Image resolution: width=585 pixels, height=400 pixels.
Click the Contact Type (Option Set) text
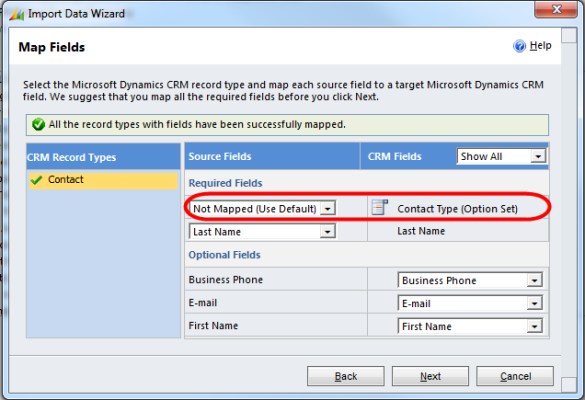coord(457,209)
